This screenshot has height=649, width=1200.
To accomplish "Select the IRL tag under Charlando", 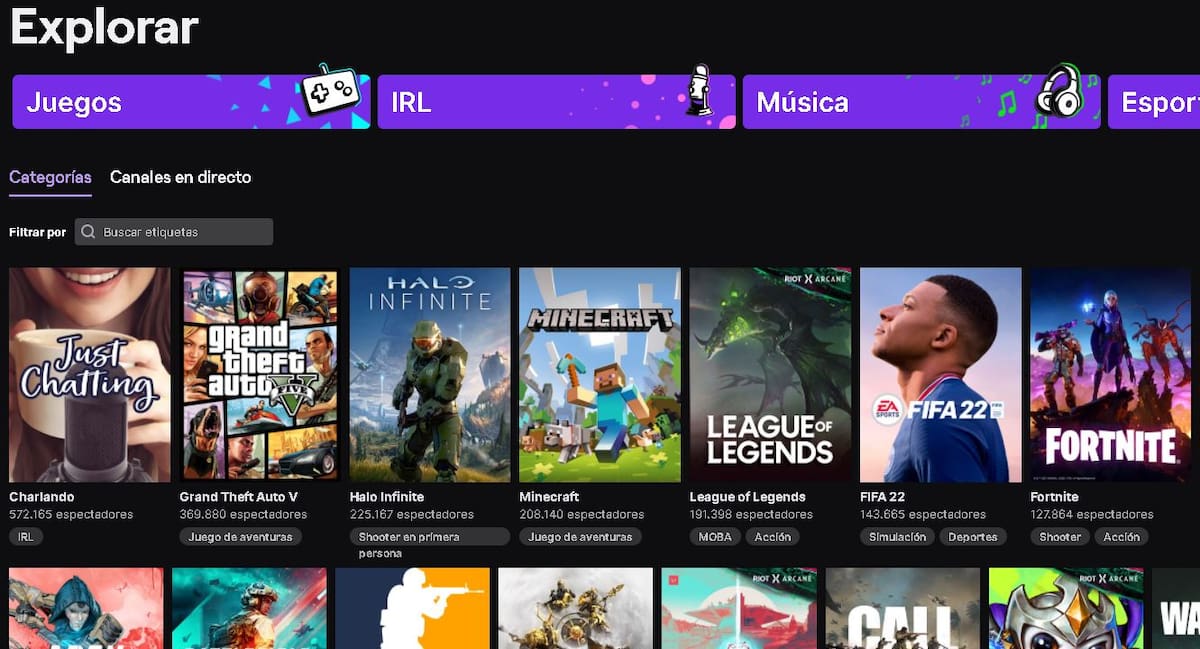I will 26,537.
